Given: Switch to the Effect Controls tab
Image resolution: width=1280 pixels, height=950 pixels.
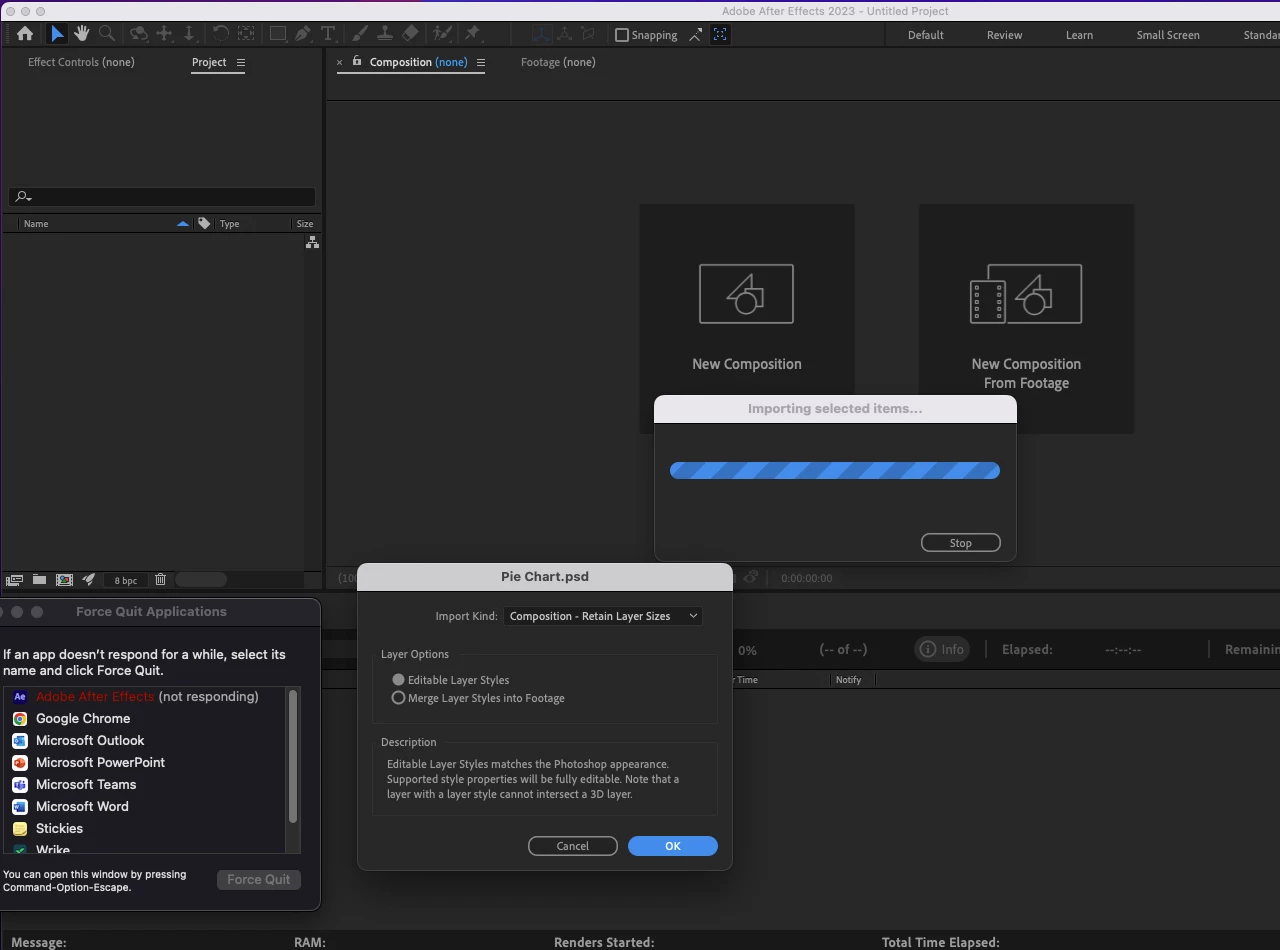Looking at the screenshot, I should [81, 62].
